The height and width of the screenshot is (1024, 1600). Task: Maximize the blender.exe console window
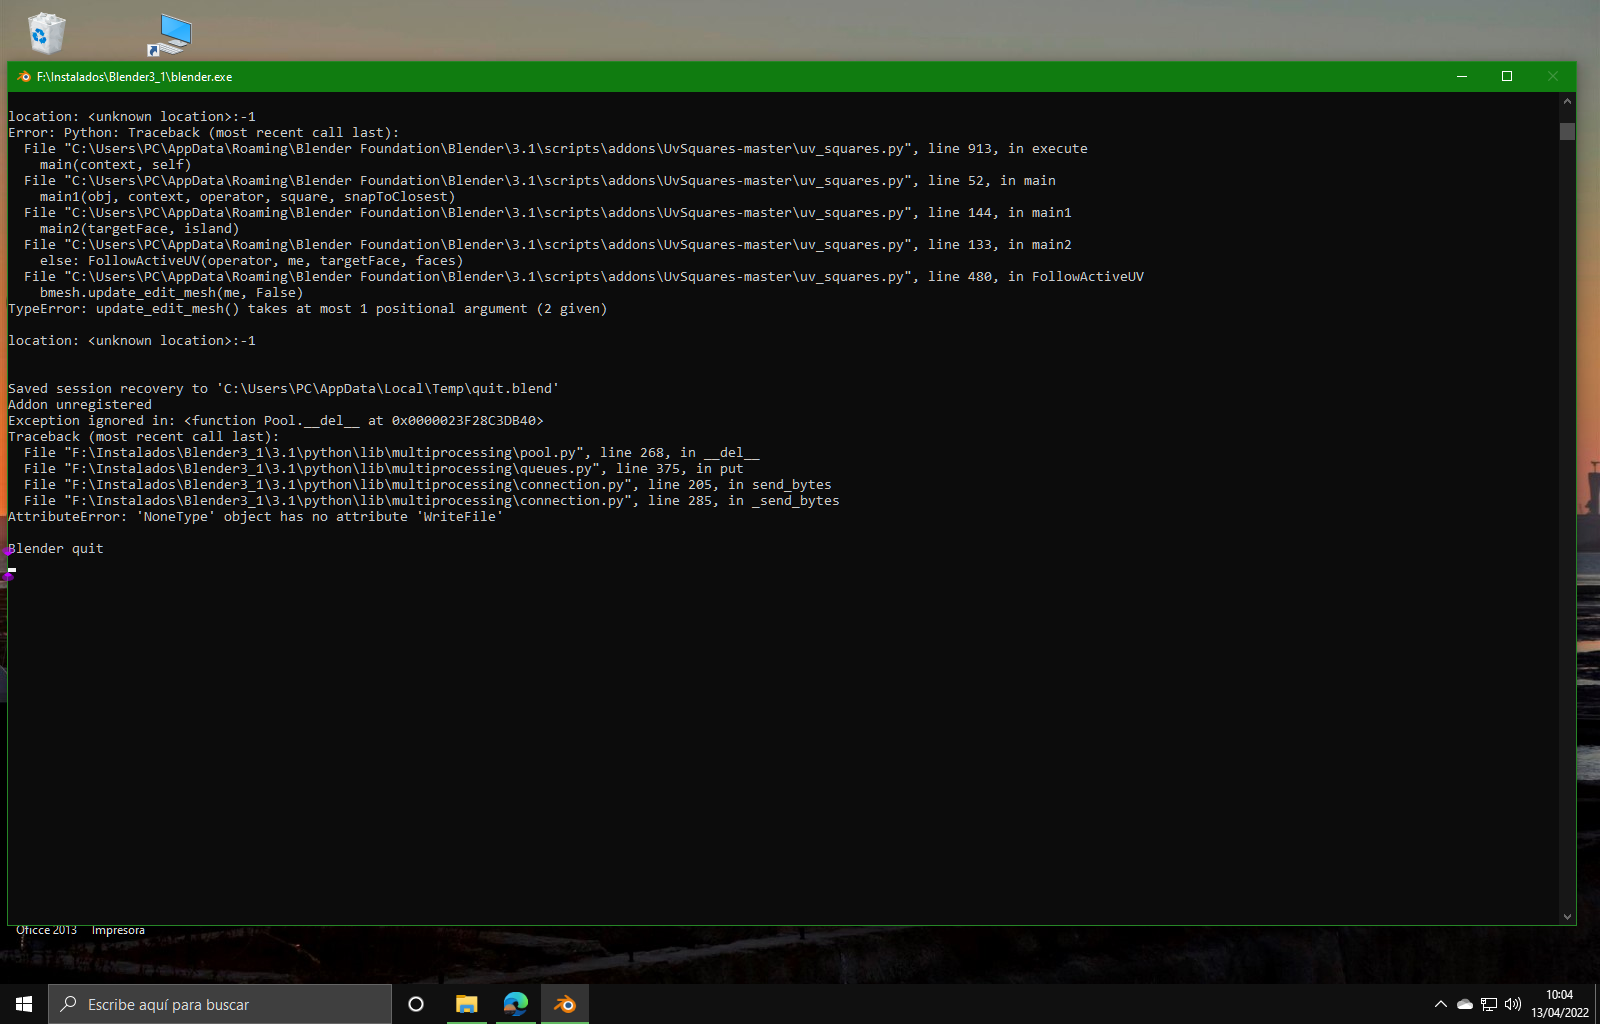pos(1507,77)
